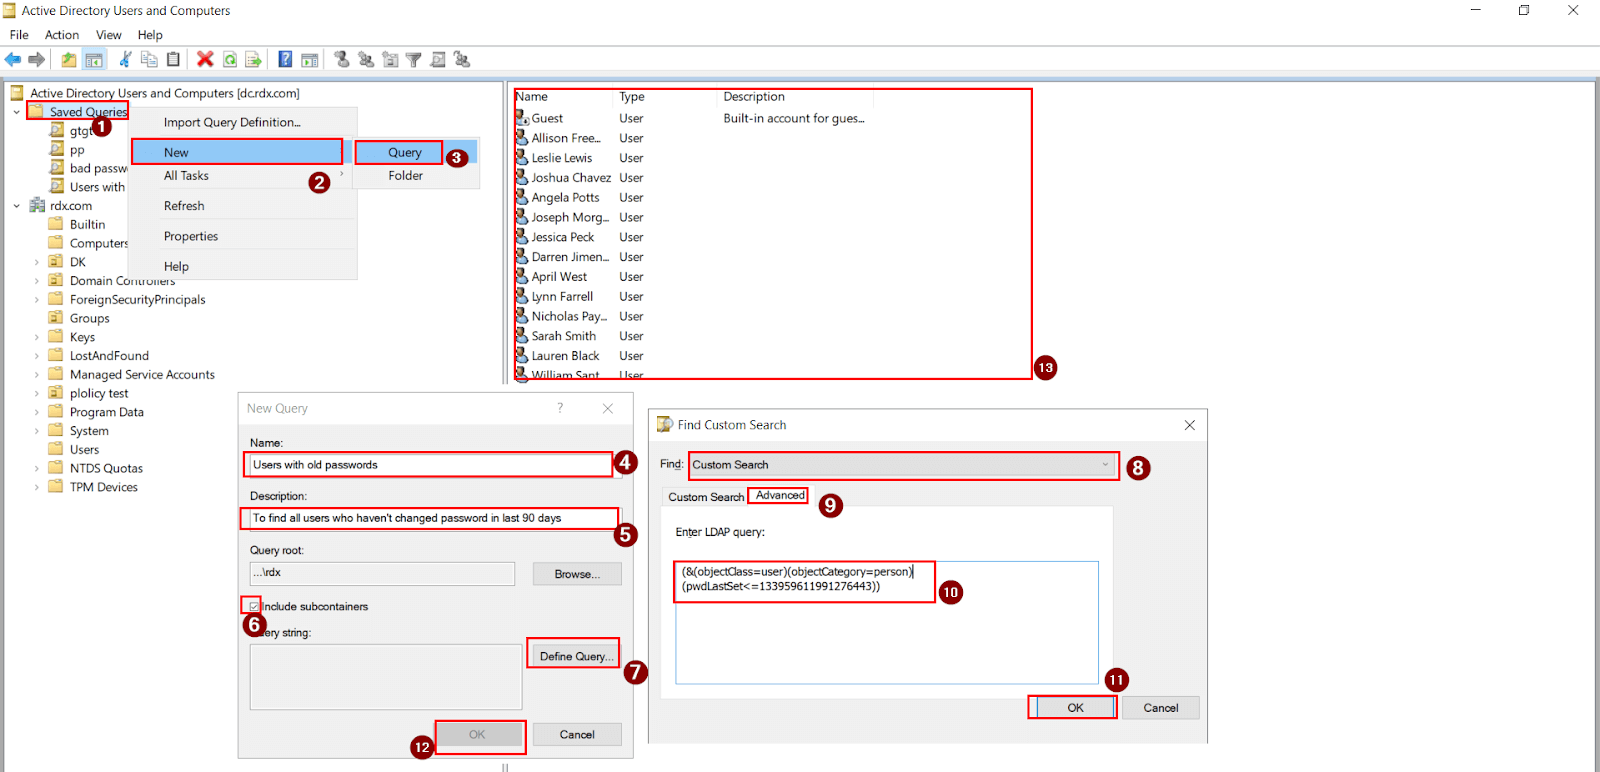Click Create new group icon

366,60
